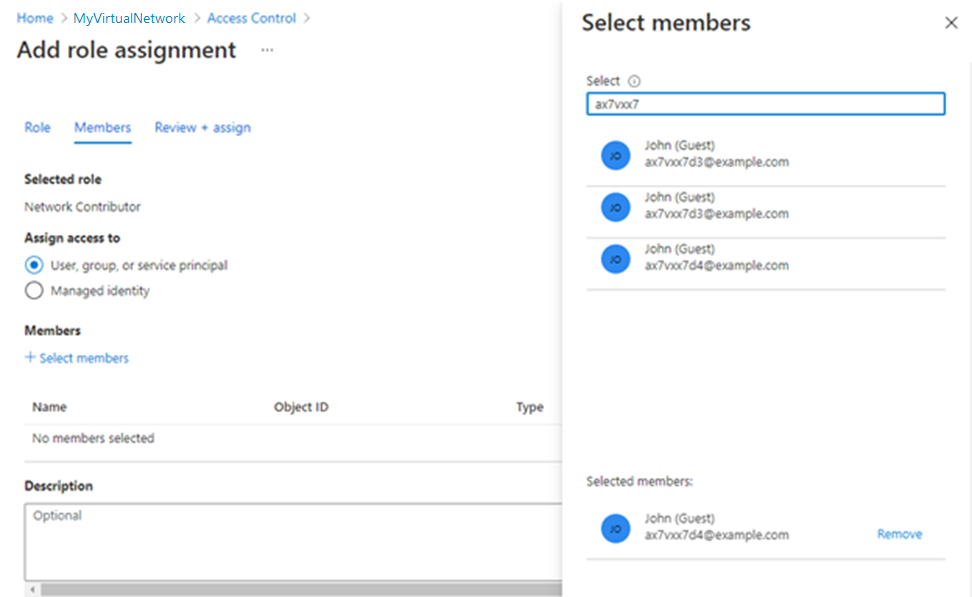Click the plus icon for Select members

tap(30, 358)
